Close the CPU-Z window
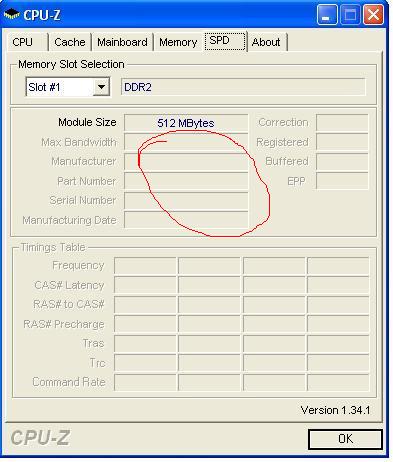 pyautogui.click(x=373, y=14)
